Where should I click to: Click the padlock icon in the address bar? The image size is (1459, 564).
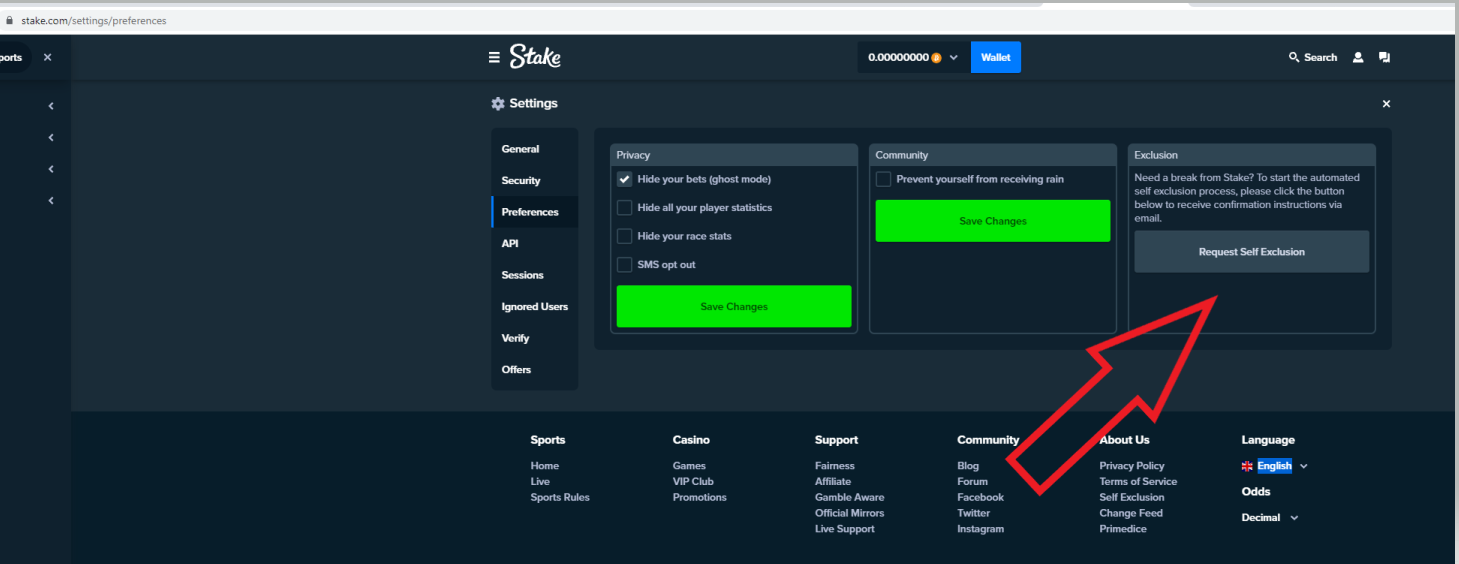point(9,20)
